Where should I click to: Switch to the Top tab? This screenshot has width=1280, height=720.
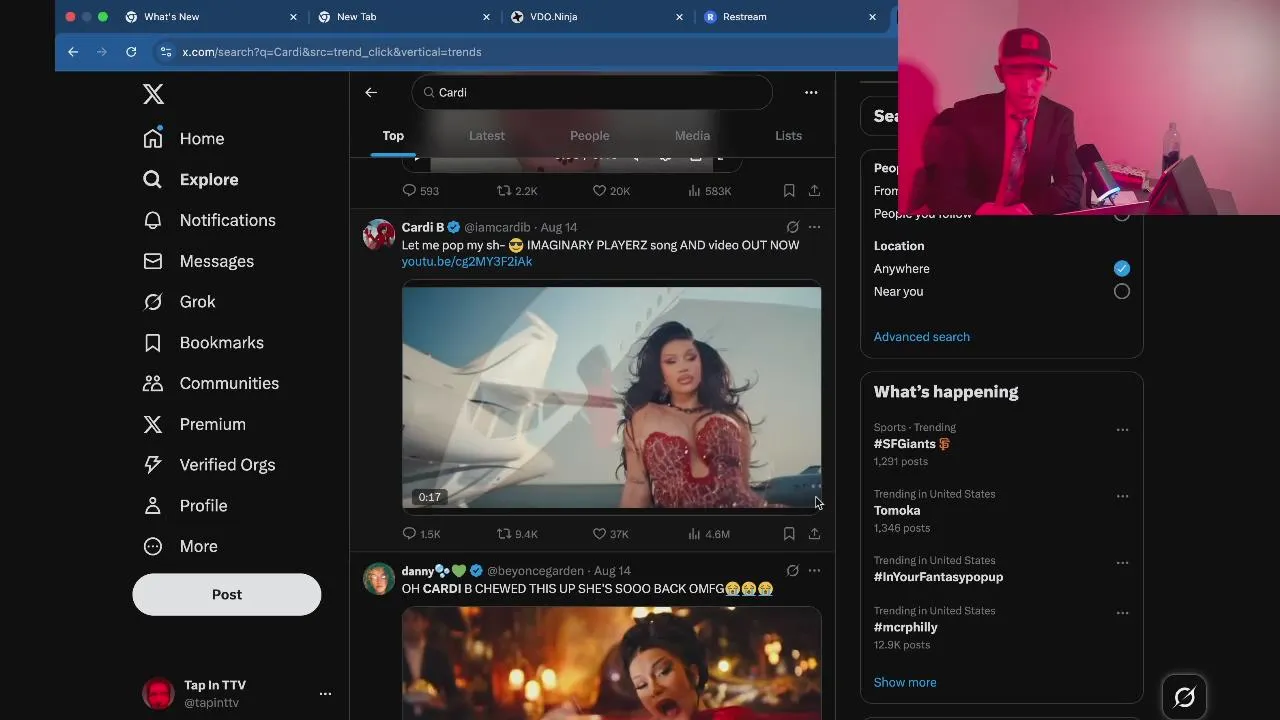[x=393, y=136]
